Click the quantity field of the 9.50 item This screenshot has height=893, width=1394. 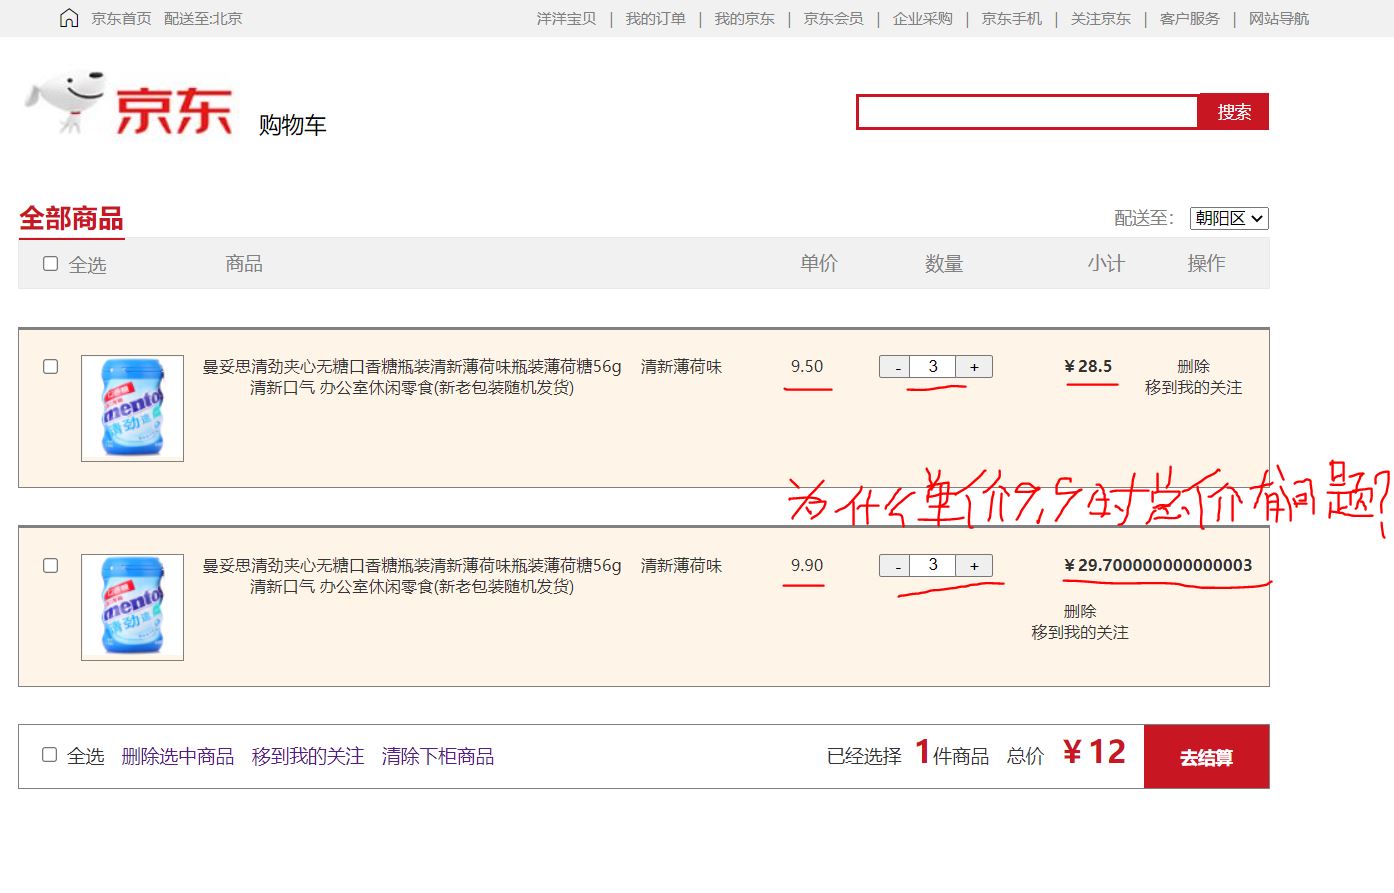pos(933,367)
